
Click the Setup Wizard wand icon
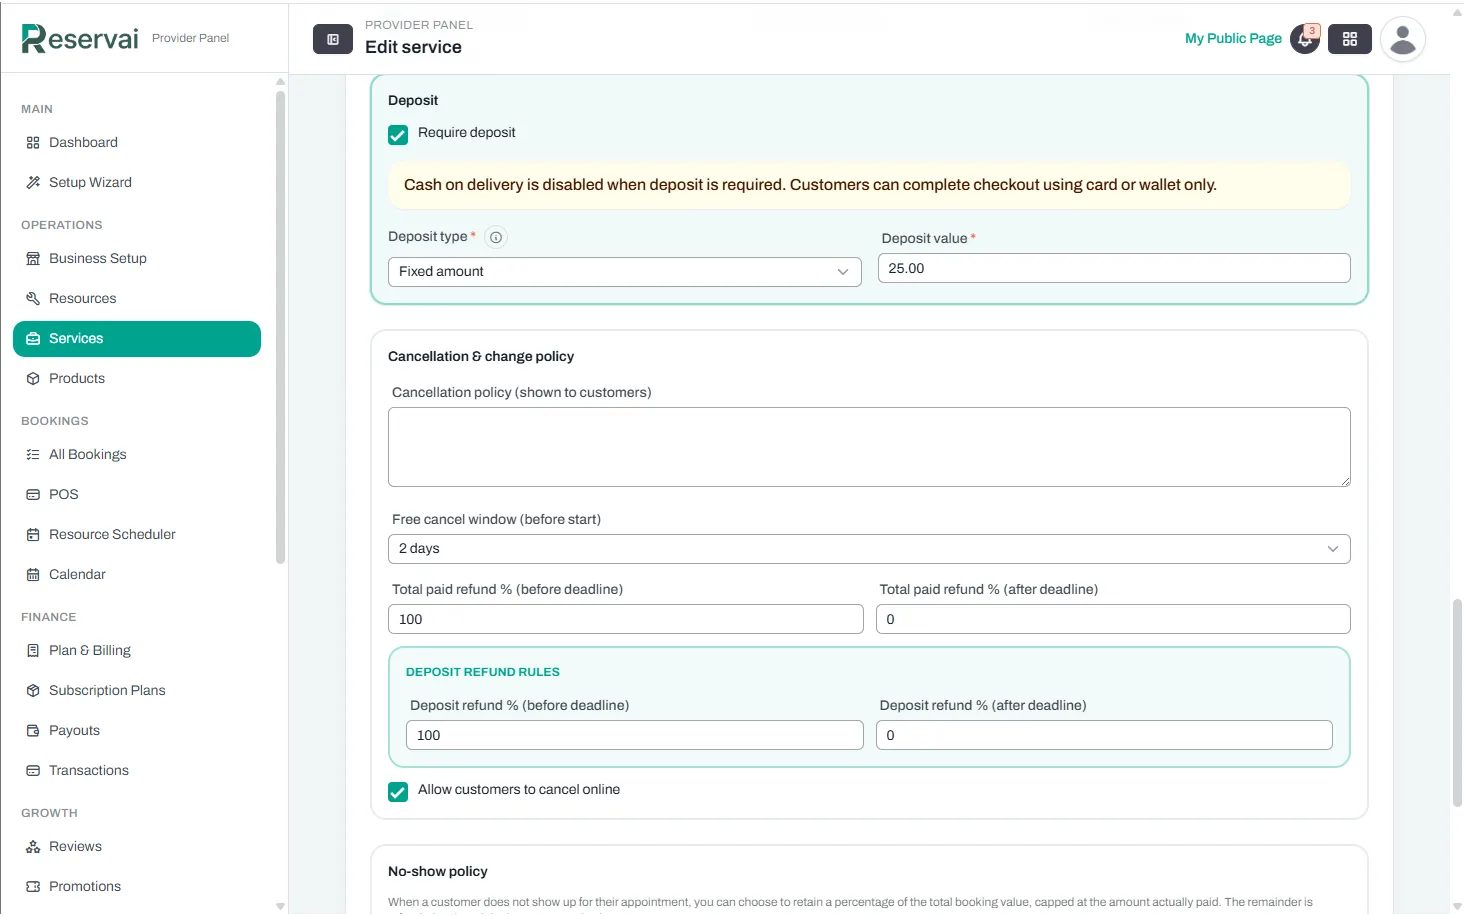coord(33,183)
